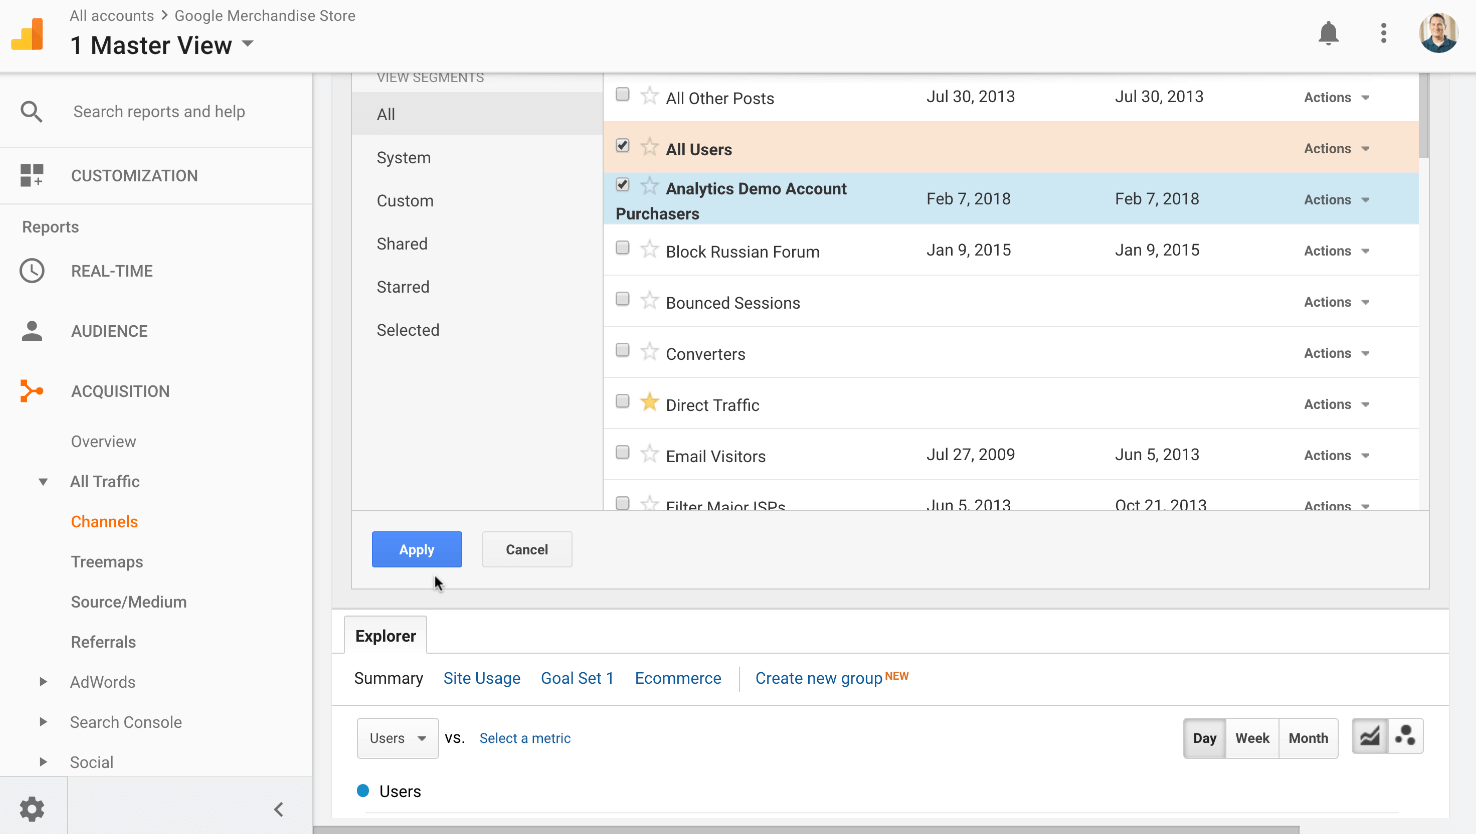
Task: Open Actions menu for All Users
Action: point(1337,148)
